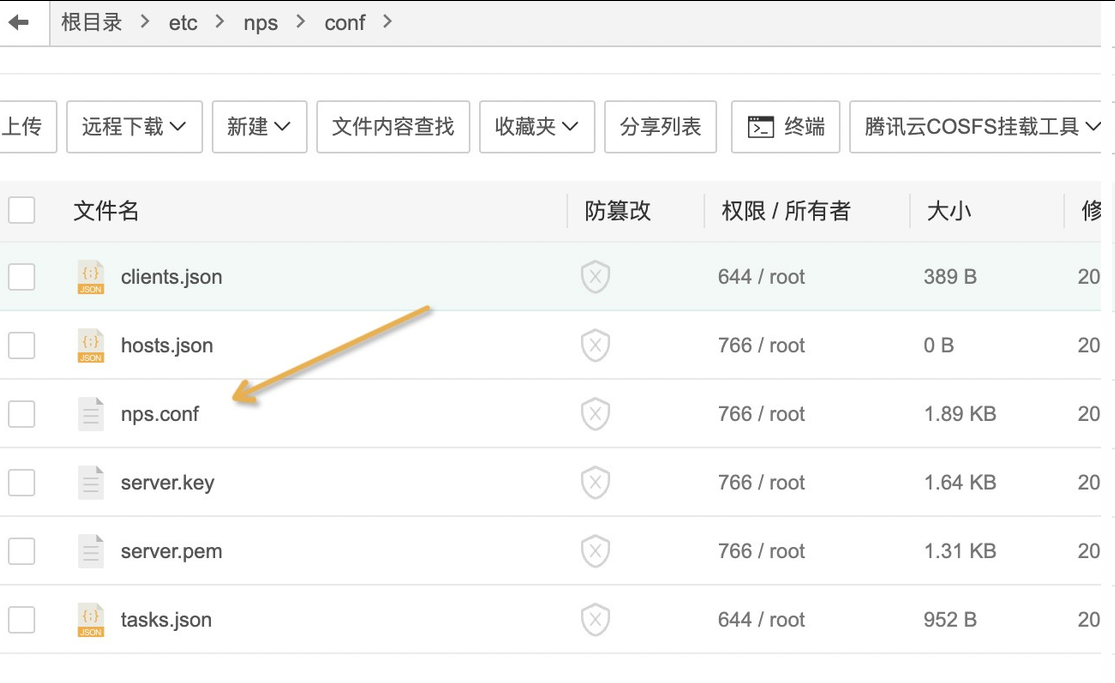Screen dimensions: 1115x683
Task: Check the box for hosts.json
Action: tap(21, 345)
